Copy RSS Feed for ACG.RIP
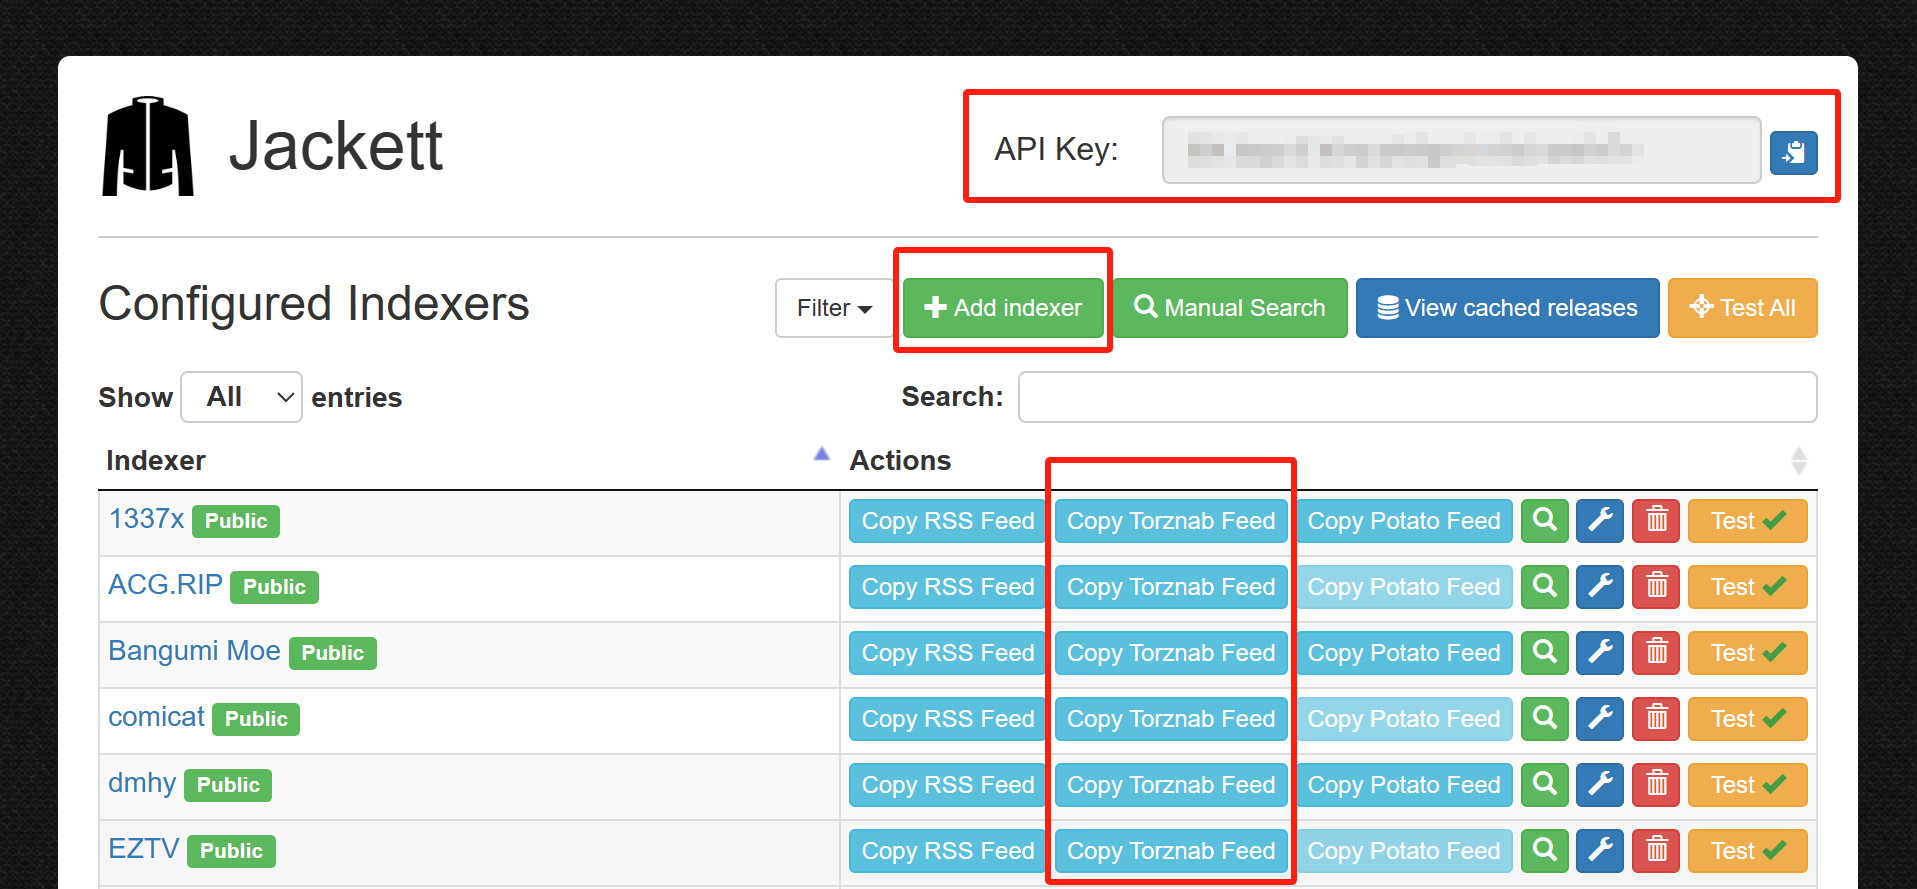Image resolution: width=1917 pixels, height=889 pixels. coord(948,587)
